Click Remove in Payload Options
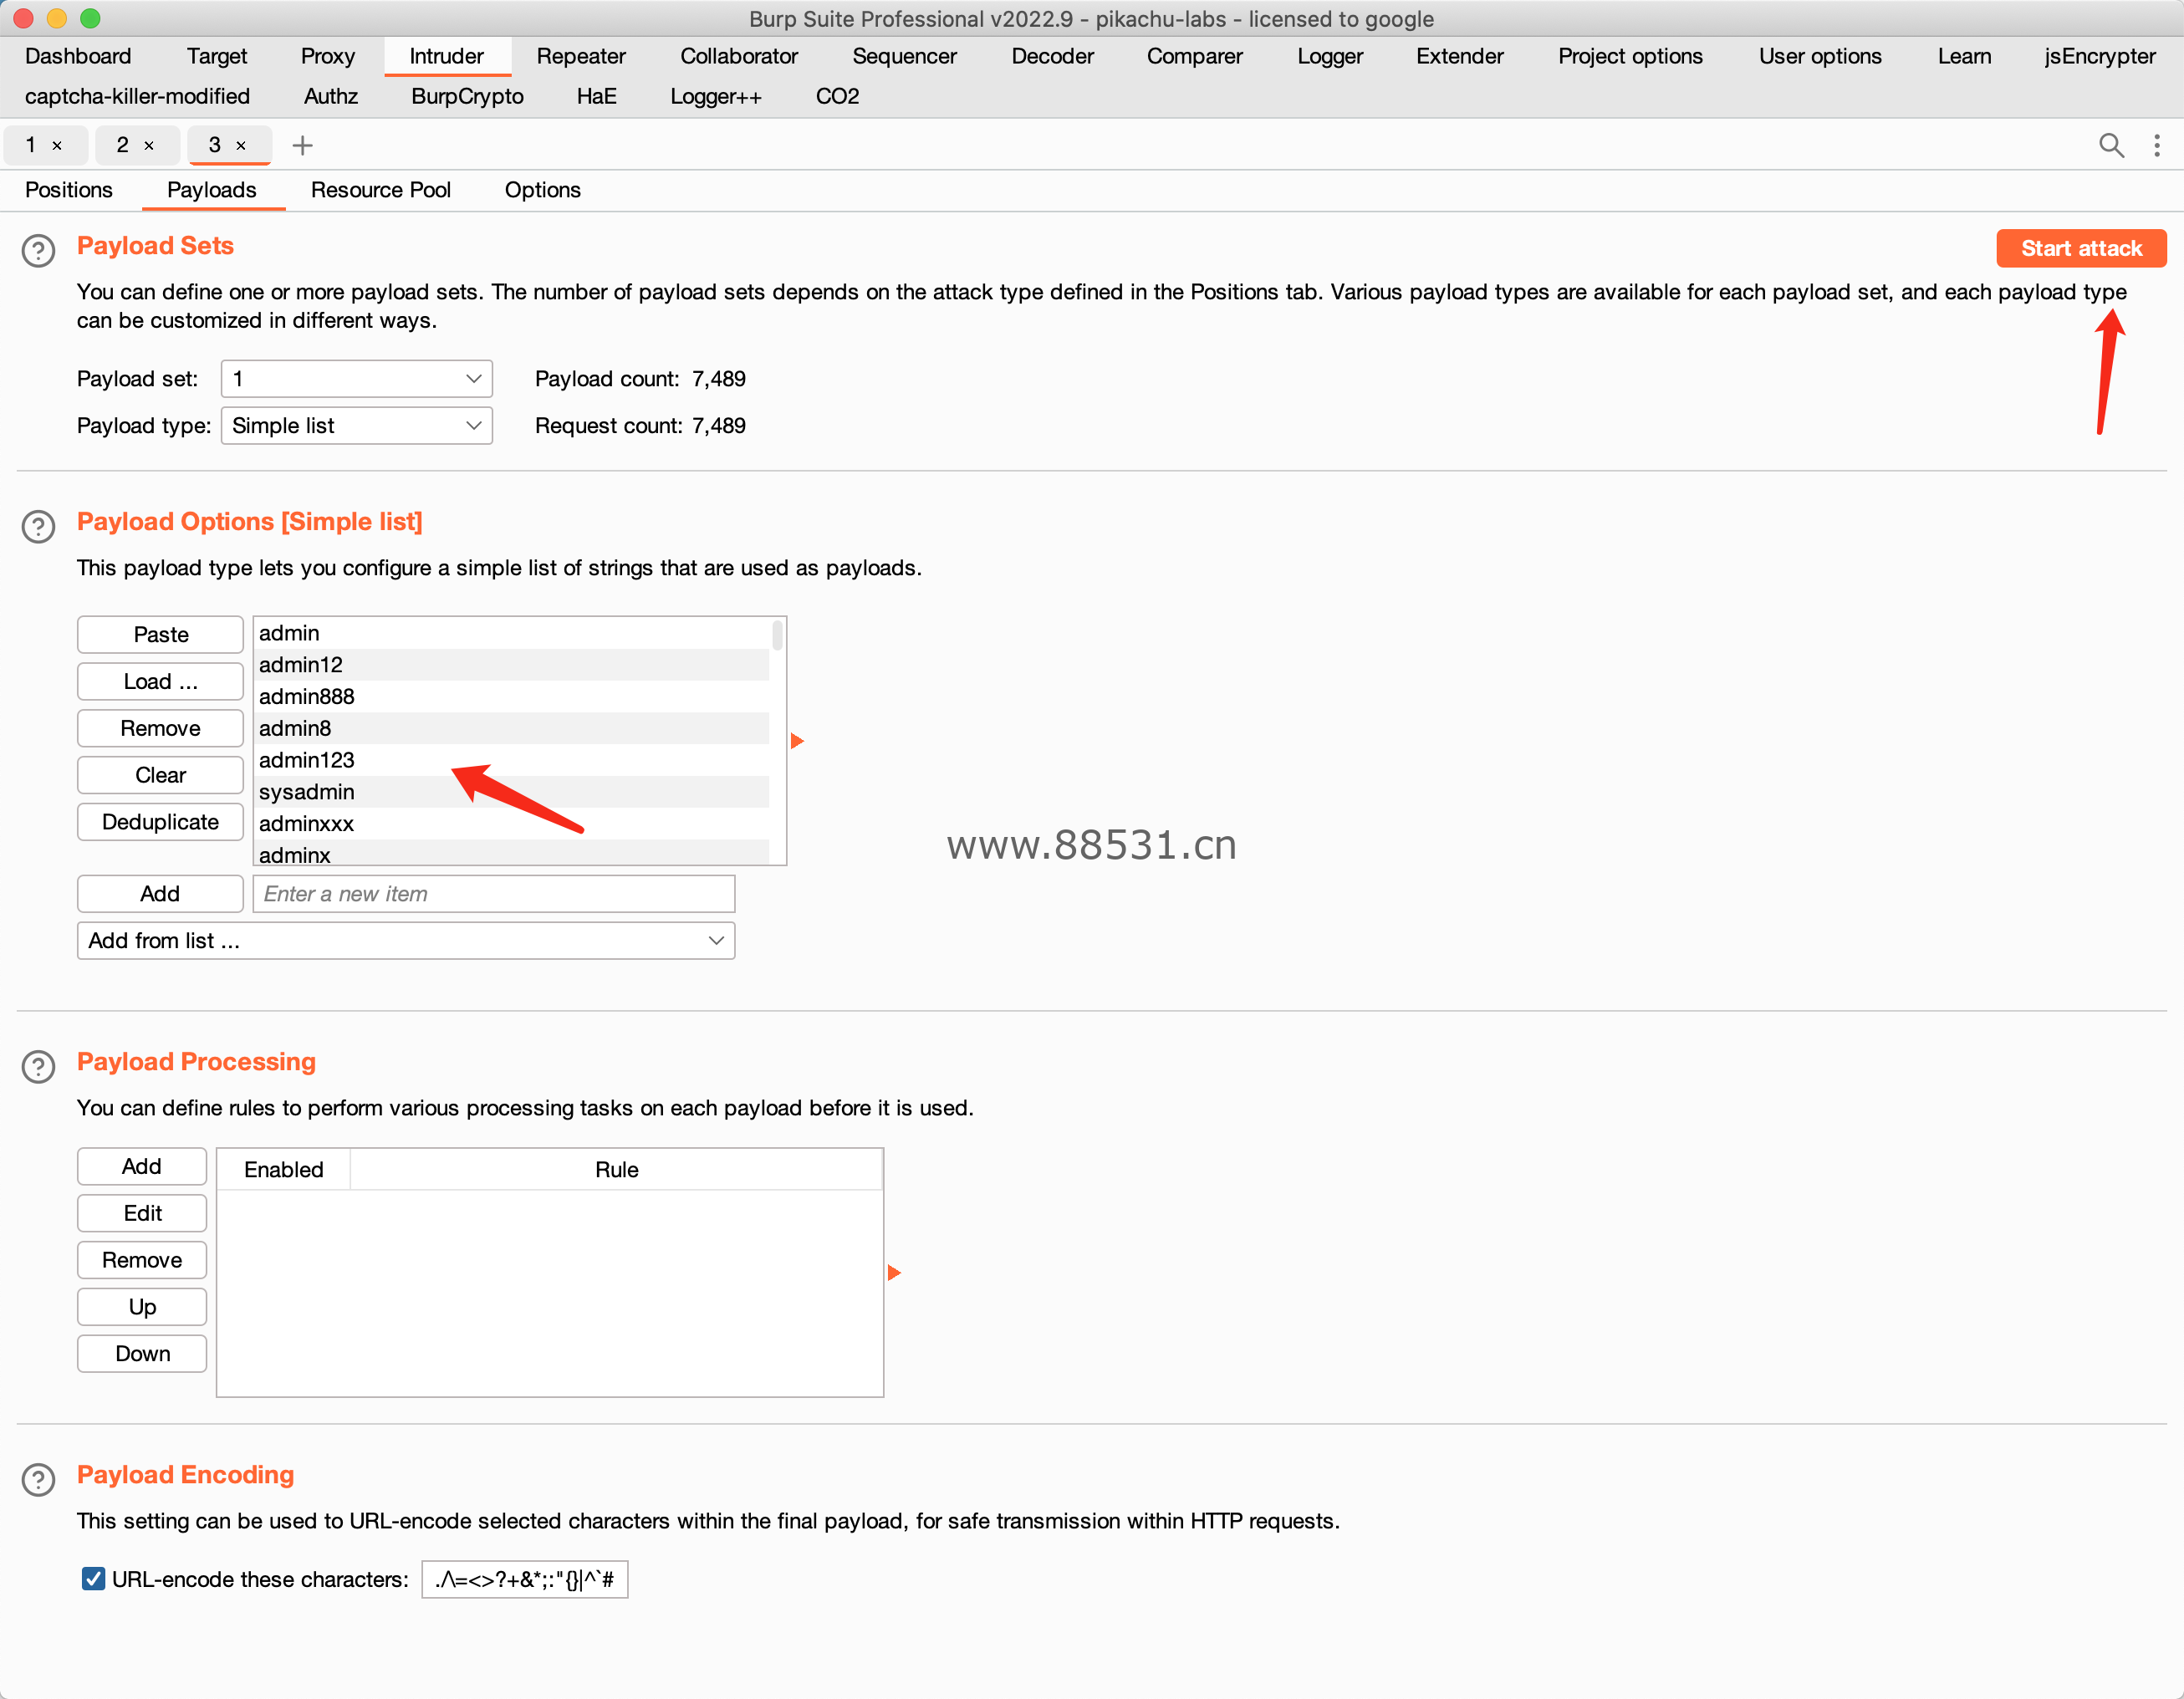This screenshot has height=1699, width=2184. pyautogui.click(x=160, y=729)
